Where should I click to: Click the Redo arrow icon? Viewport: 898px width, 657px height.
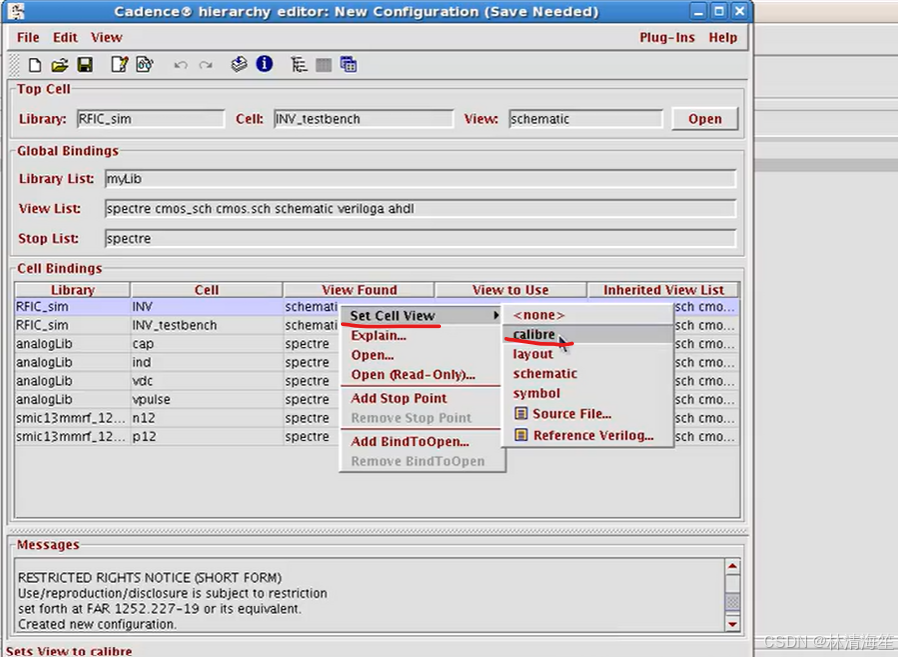point(206,65)
